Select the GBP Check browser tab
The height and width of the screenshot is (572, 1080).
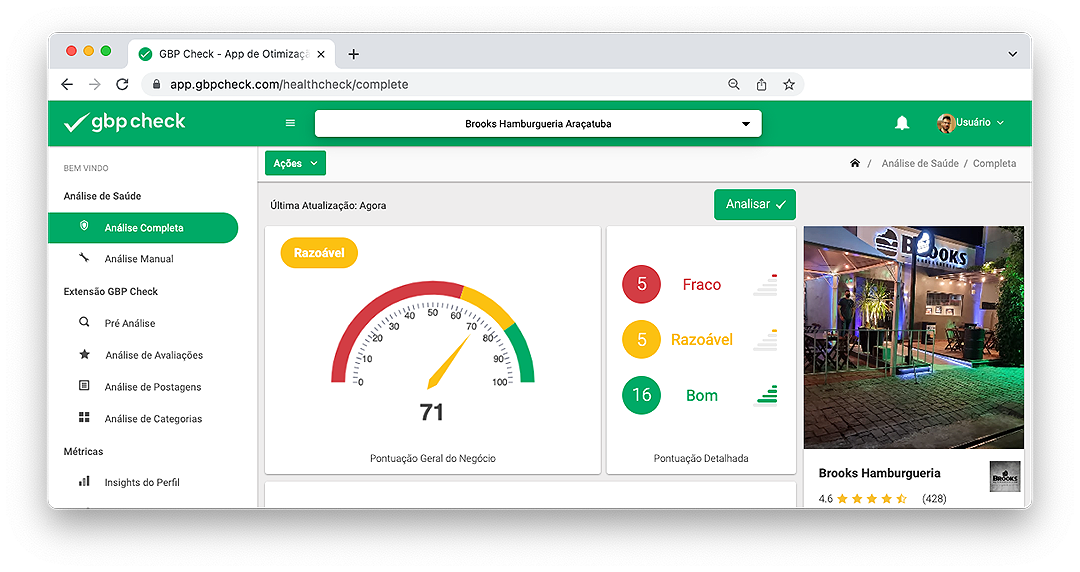click(231, 54)
